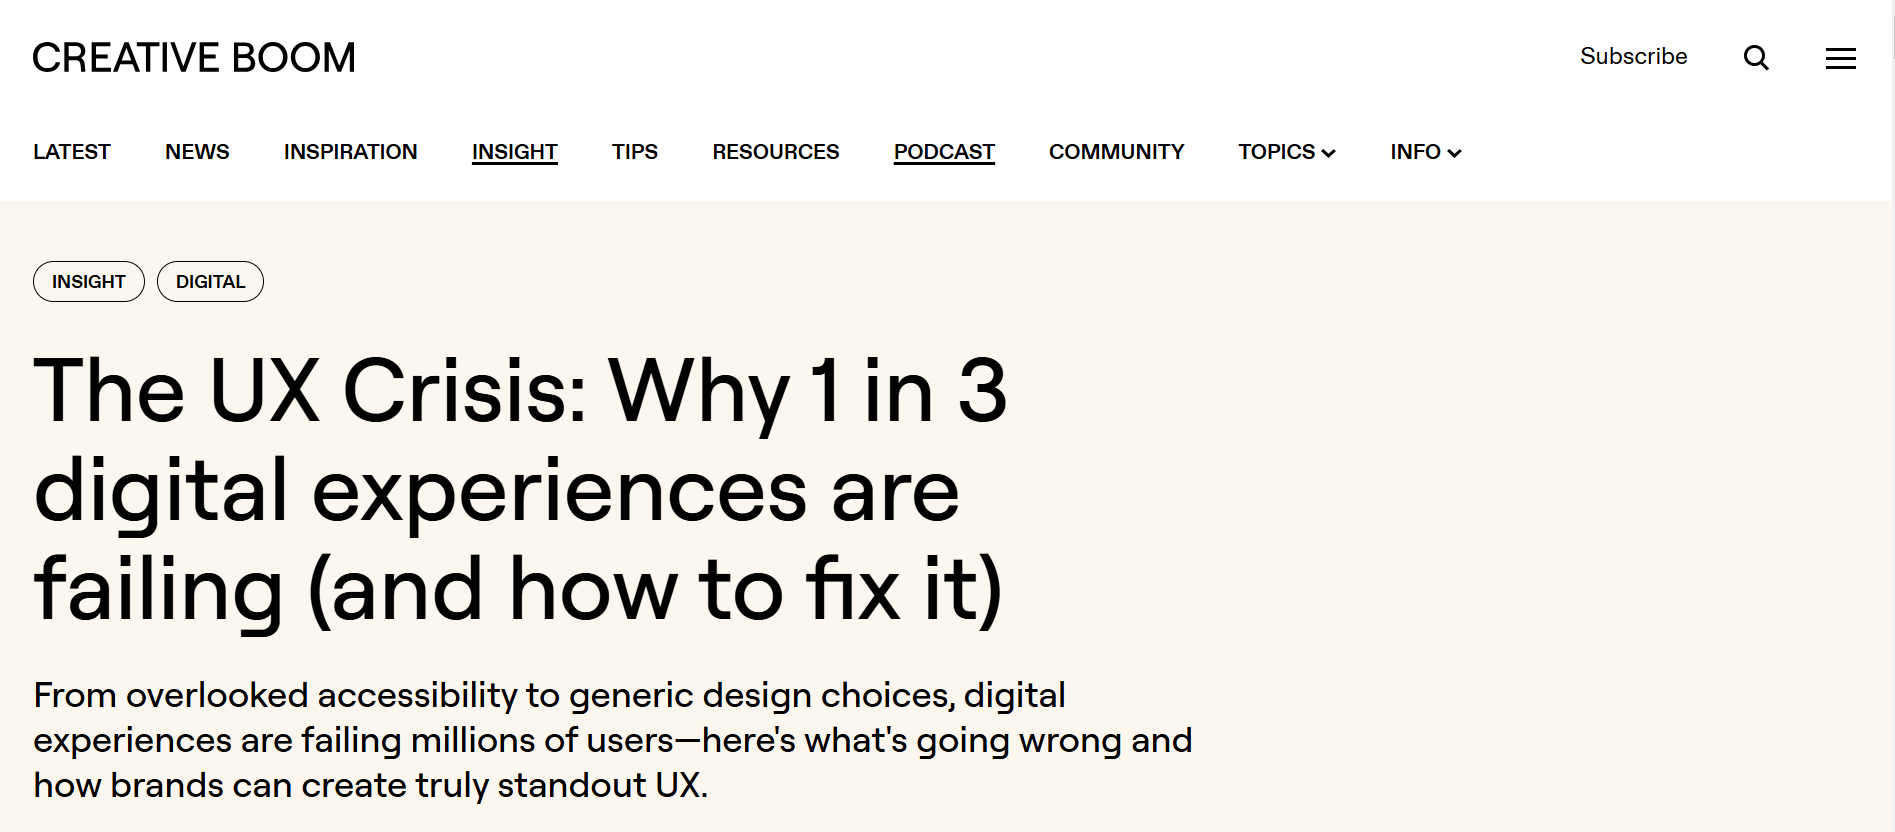Image resolution: width=1895 pixels, height=832 pixels.
Task: Open RESOURCES from the navigation bar
Action: point(775,152)
